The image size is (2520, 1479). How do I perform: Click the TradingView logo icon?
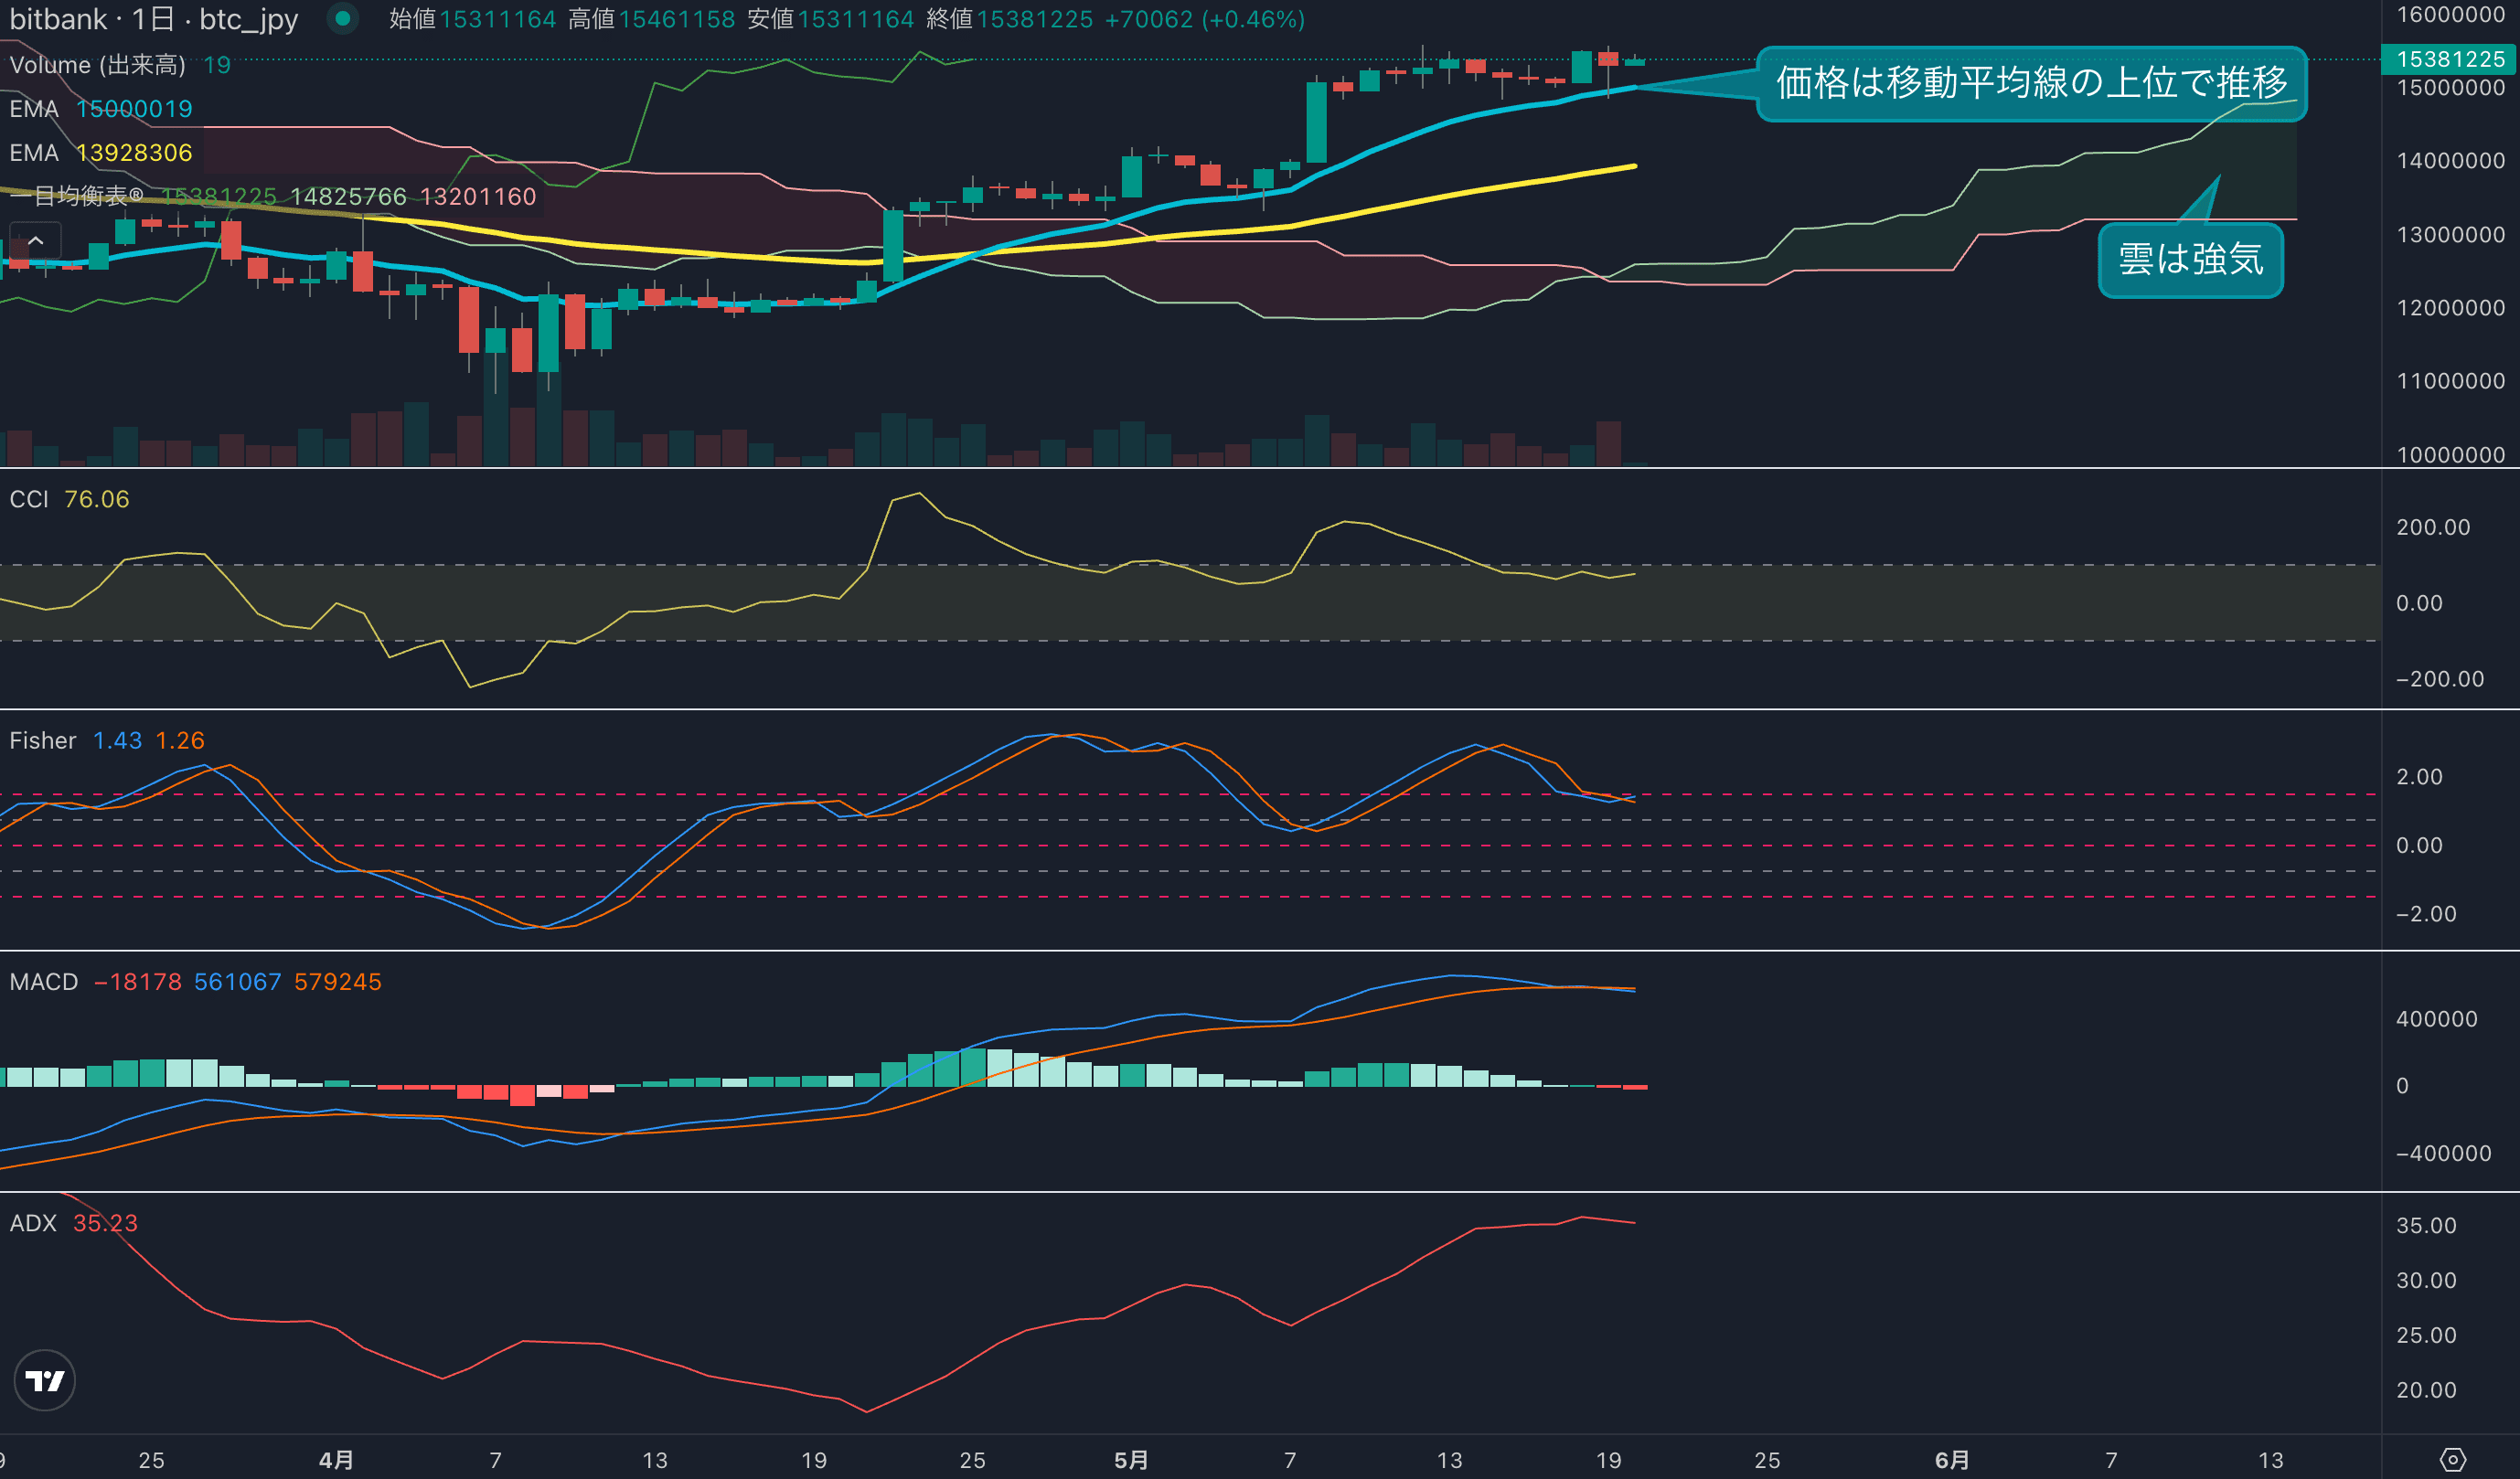point(44,1380)
